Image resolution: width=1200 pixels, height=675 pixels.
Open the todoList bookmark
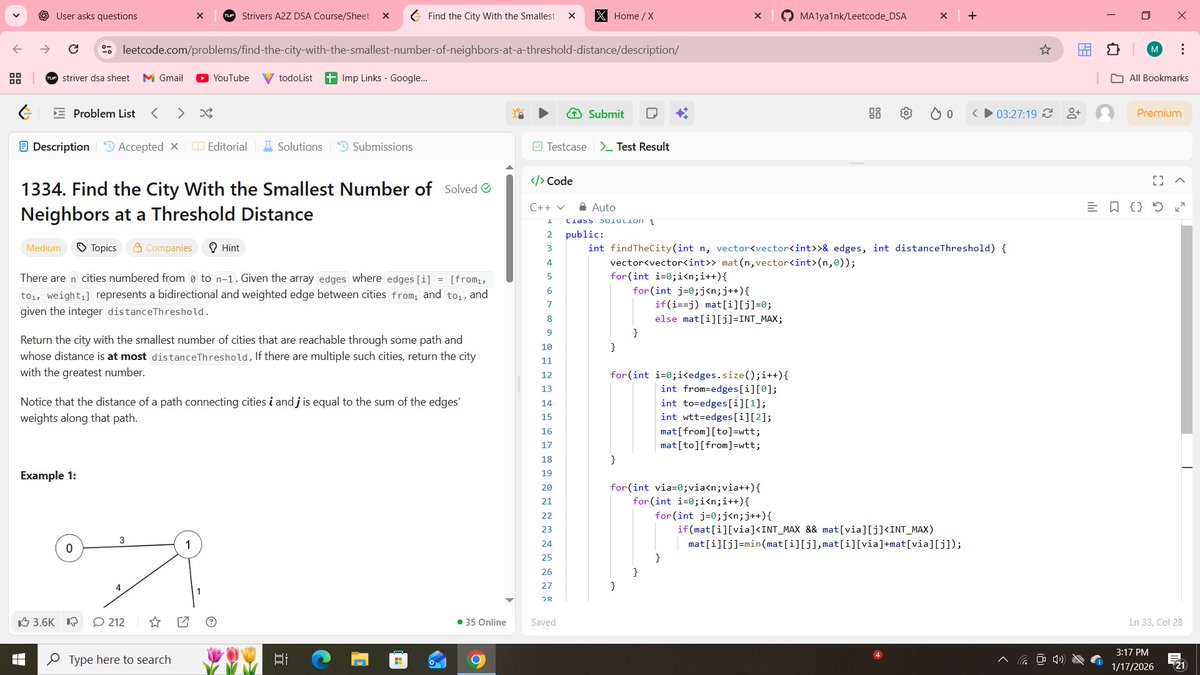[x=288, y=78]
